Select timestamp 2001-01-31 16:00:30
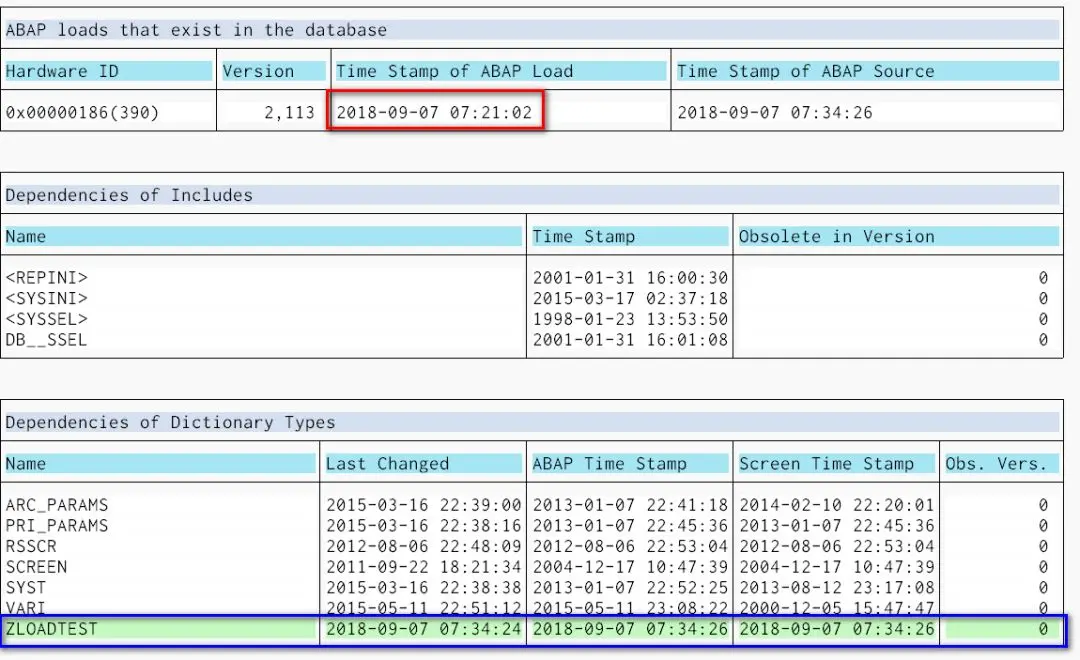 pos(630,278)
